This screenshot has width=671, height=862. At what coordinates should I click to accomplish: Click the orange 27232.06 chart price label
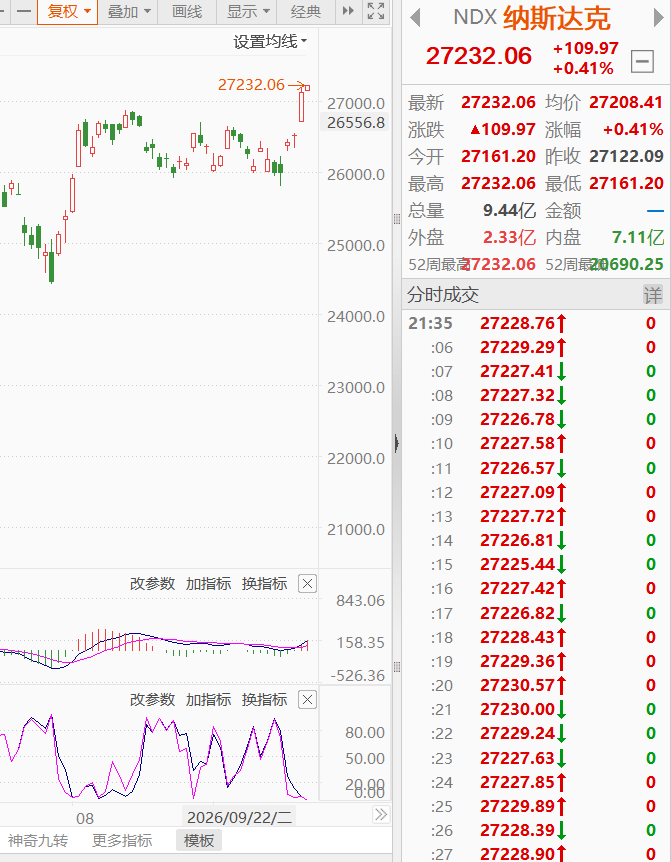(x=251, y=85)
